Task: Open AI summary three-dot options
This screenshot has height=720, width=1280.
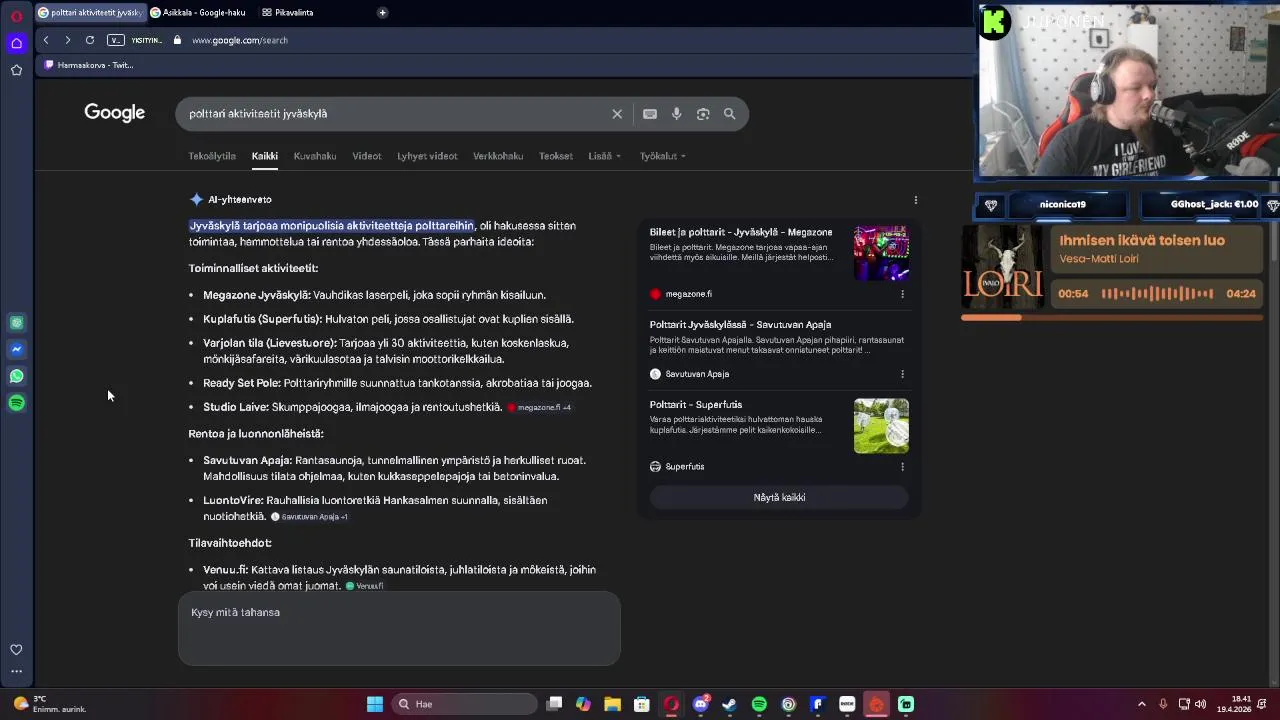Action: pyautogui.click(x=915, y=200)
